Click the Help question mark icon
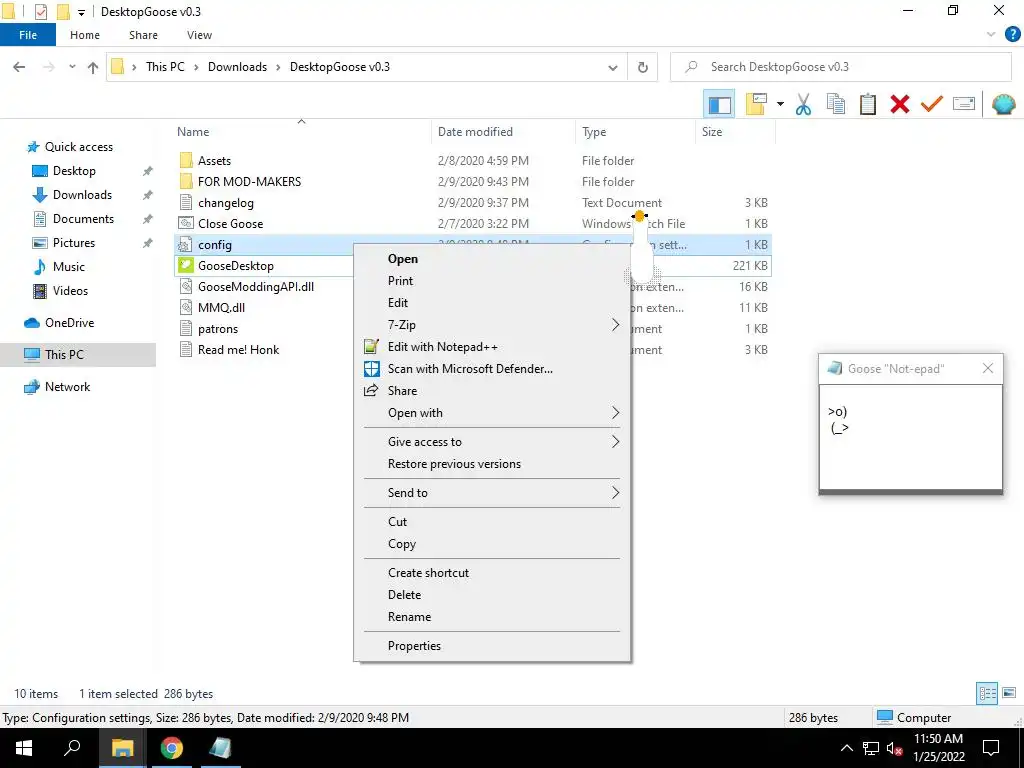1024x768 pixels. 1012,35
